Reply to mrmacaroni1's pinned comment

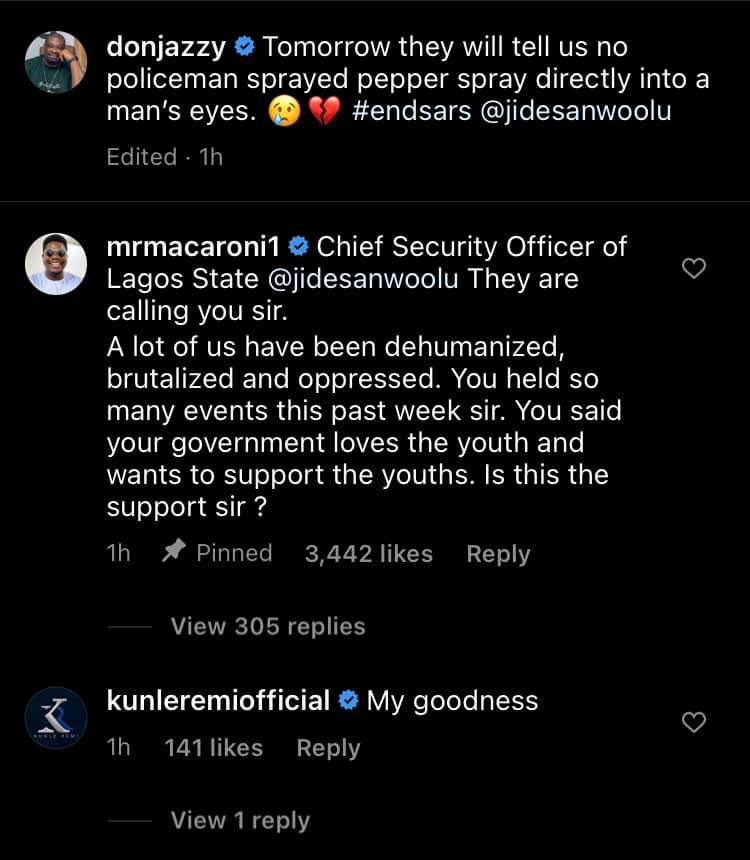pyautogui.click(x=498, y=553)
